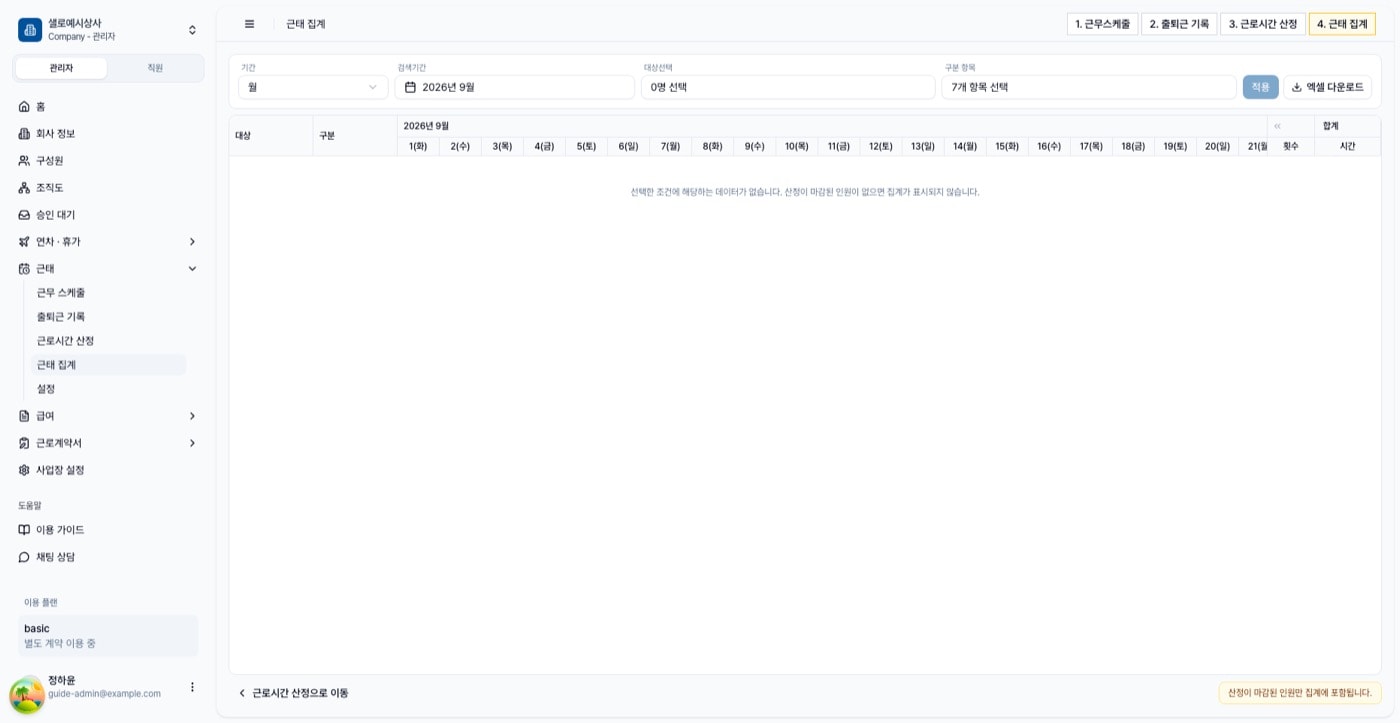Switch to 관리자 mode
The height and width of the screenshot is (723, 1400).
[x=61, y=67]
